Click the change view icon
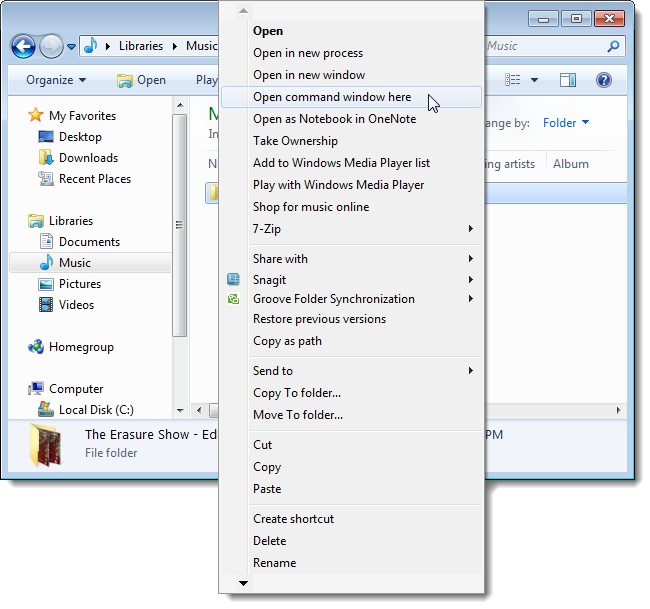 click(x=513, y=80)
